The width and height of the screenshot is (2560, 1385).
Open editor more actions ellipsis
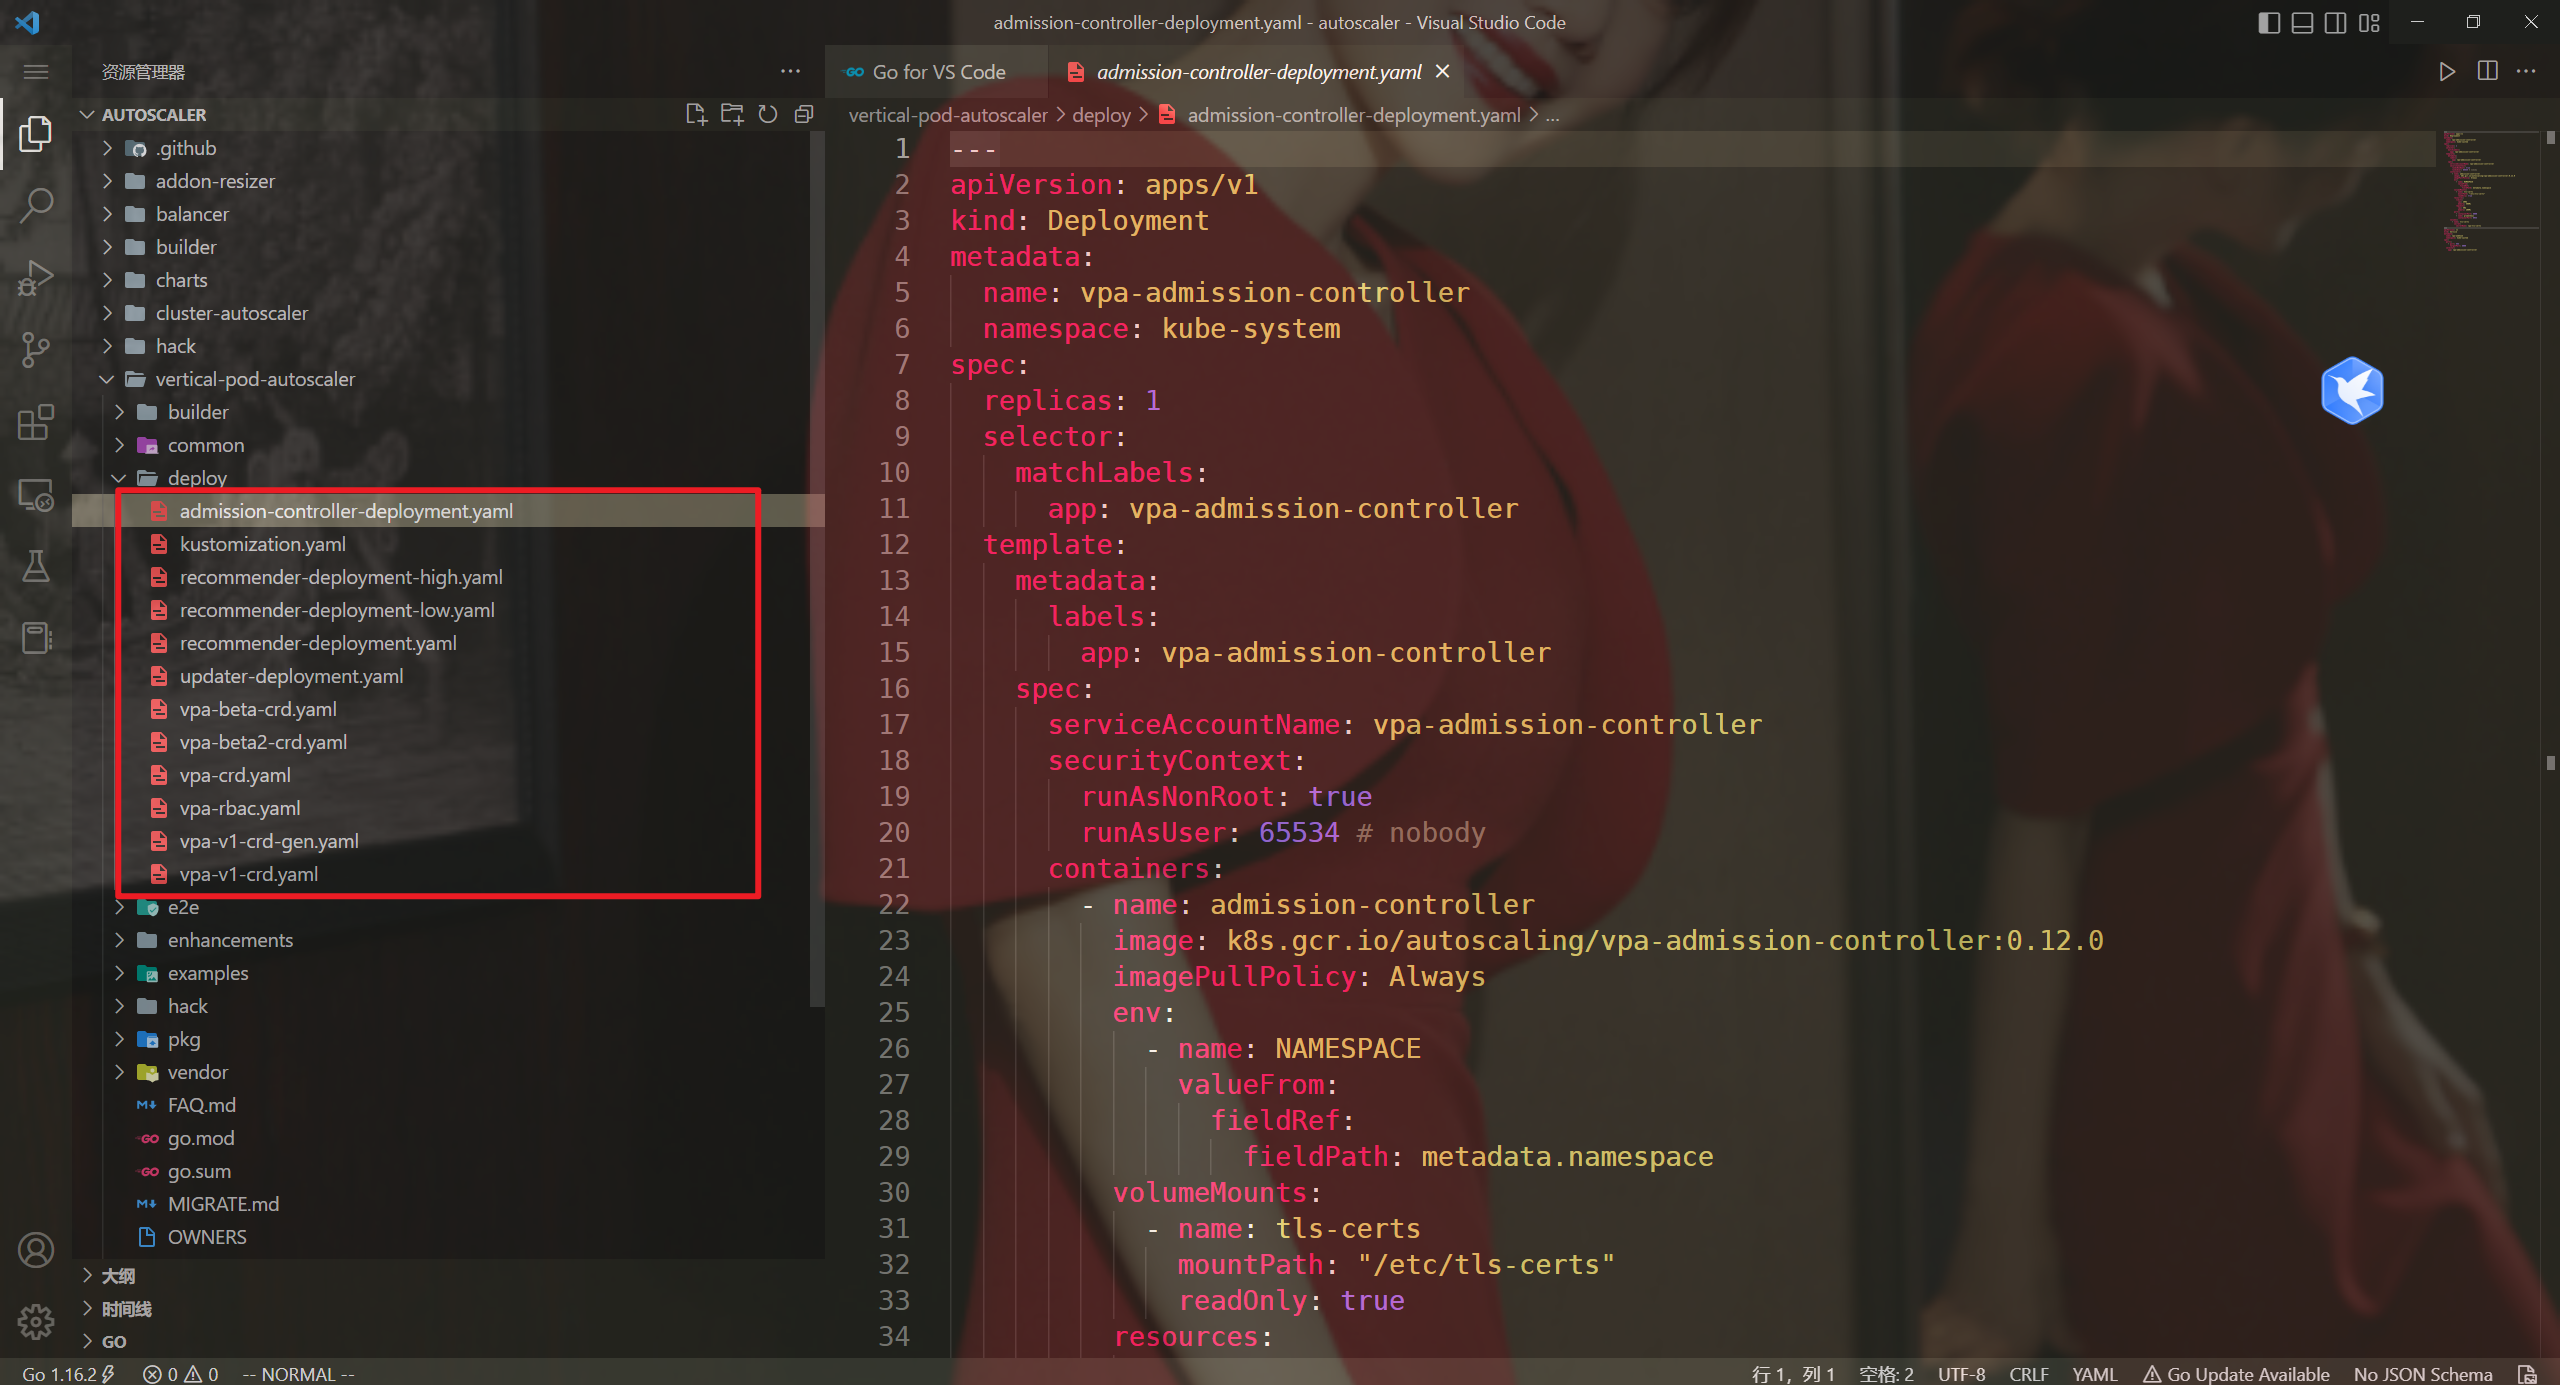click(x=2526, y=72)
